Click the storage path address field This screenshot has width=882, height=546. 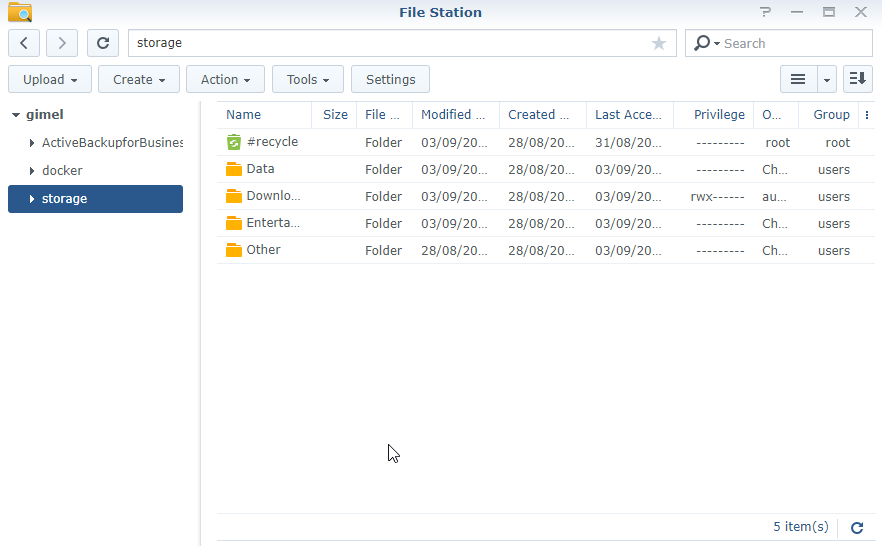coord(390,43)
